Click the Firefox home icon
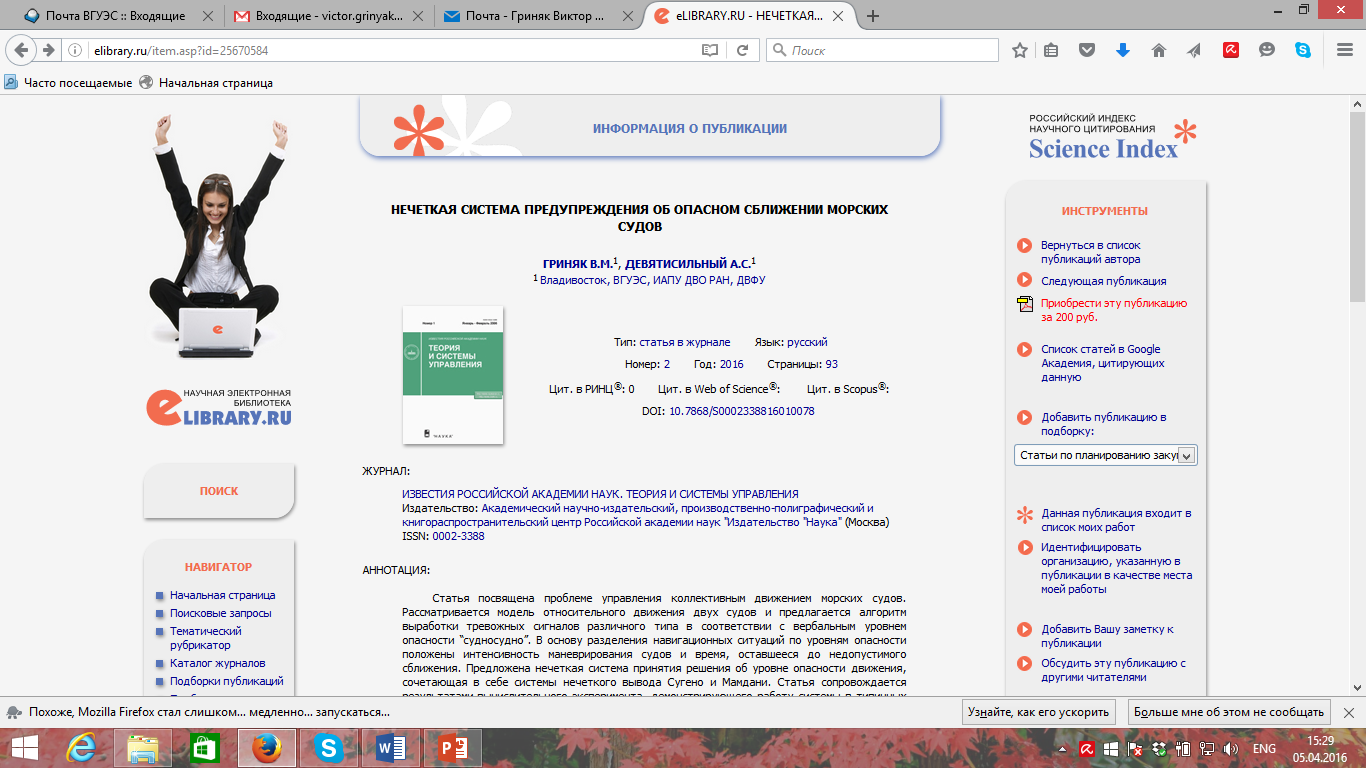Screen dimensions: 1366x768 (x=1159, y=50)
